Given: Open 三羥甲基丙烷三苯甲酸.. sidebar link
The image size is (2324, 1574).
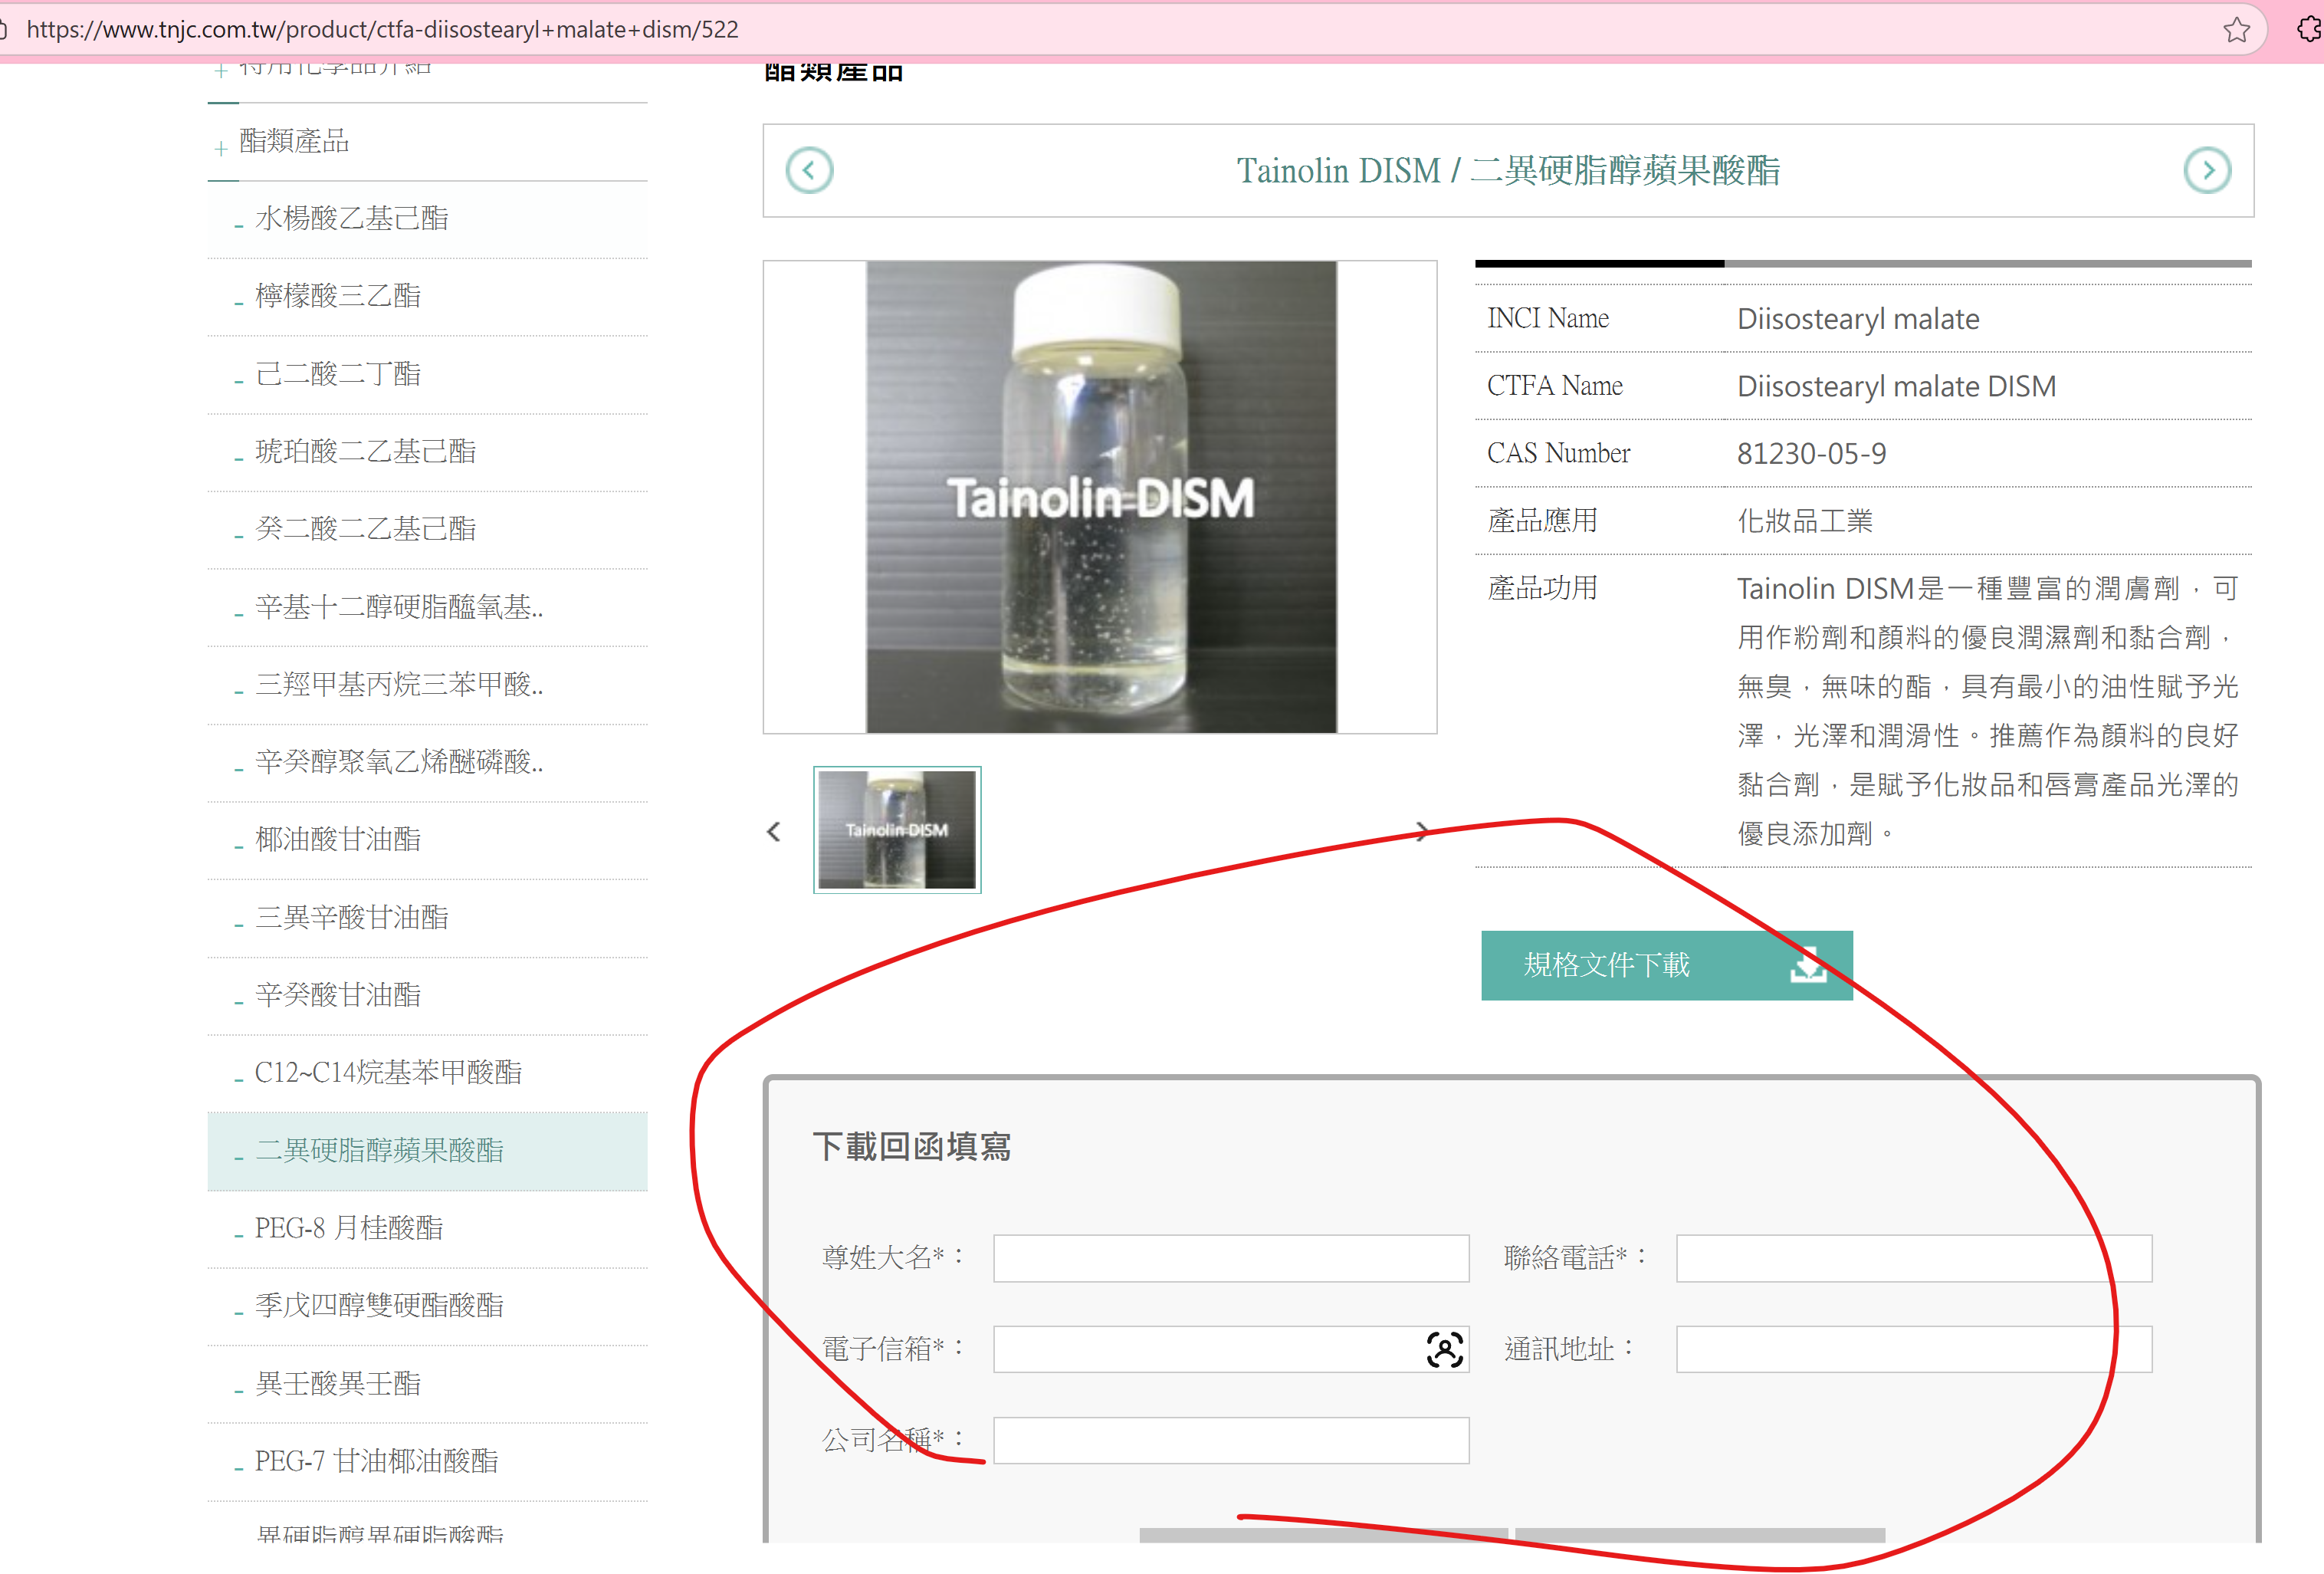Looking at the screenshot, I should pos(399,684).
